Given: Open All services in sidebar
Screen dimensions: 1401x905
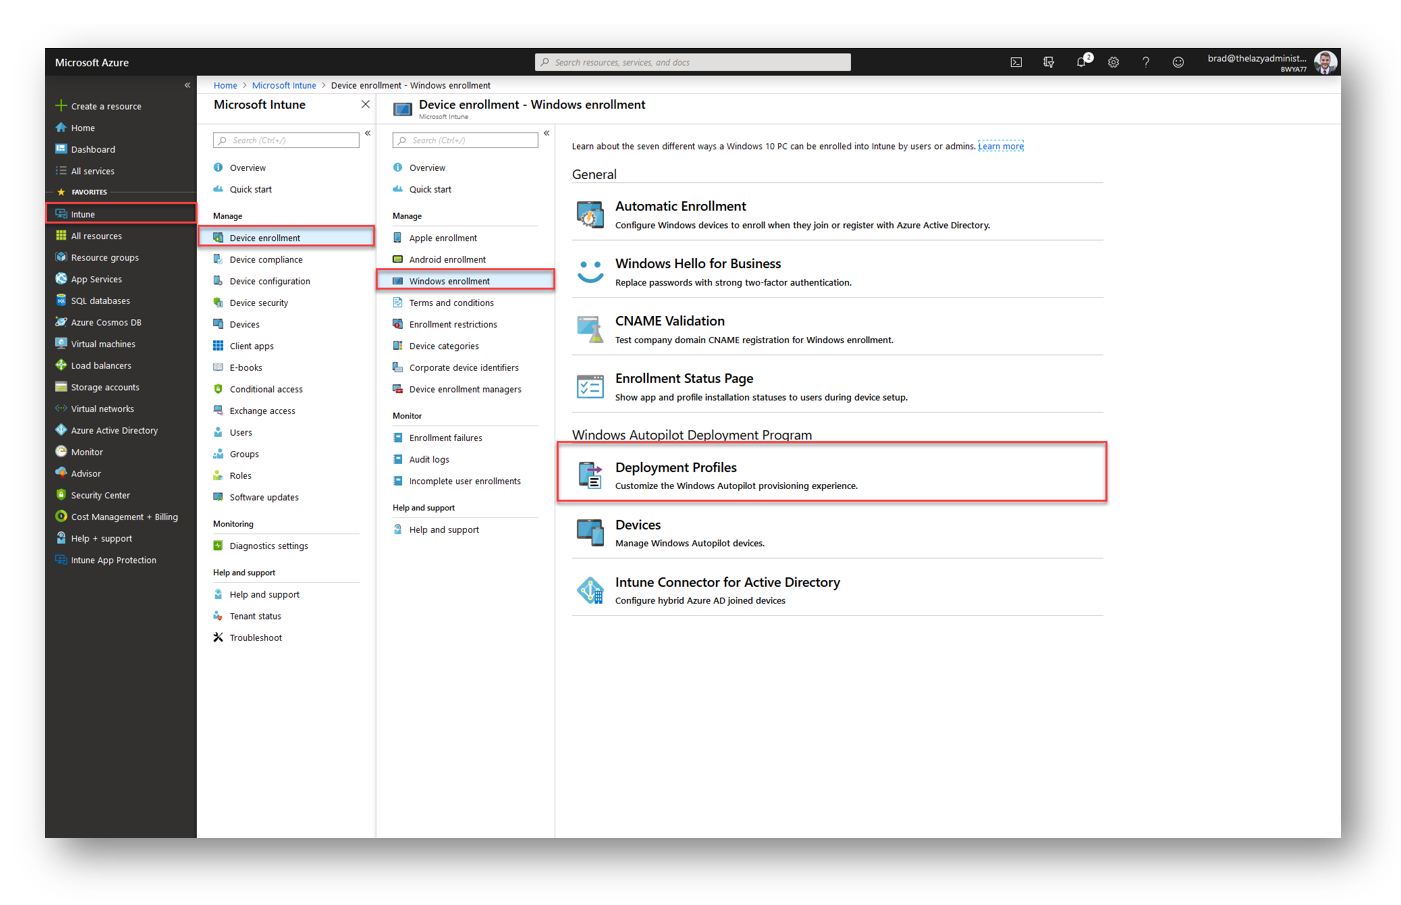Looking at the screenshot, I should (92, 171).
